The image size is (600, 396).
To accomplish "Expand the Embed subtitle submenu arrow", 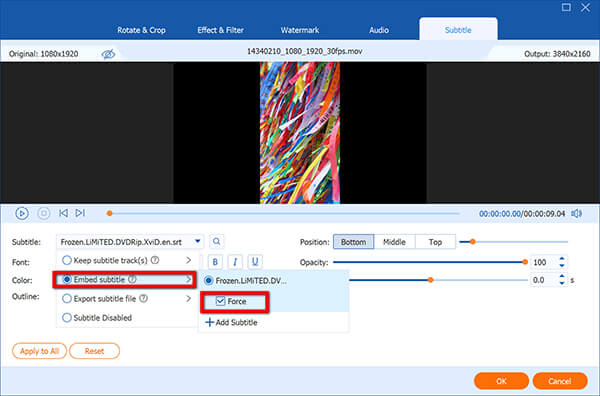I will tap(189, 280).
